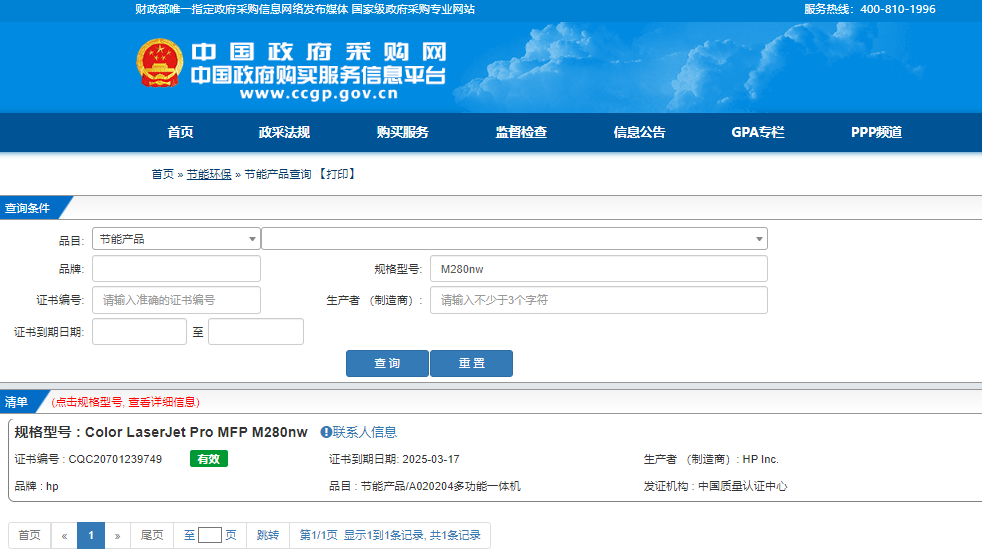Click the 【打印】 print link
982x552 pixels.
coord(338,174)
